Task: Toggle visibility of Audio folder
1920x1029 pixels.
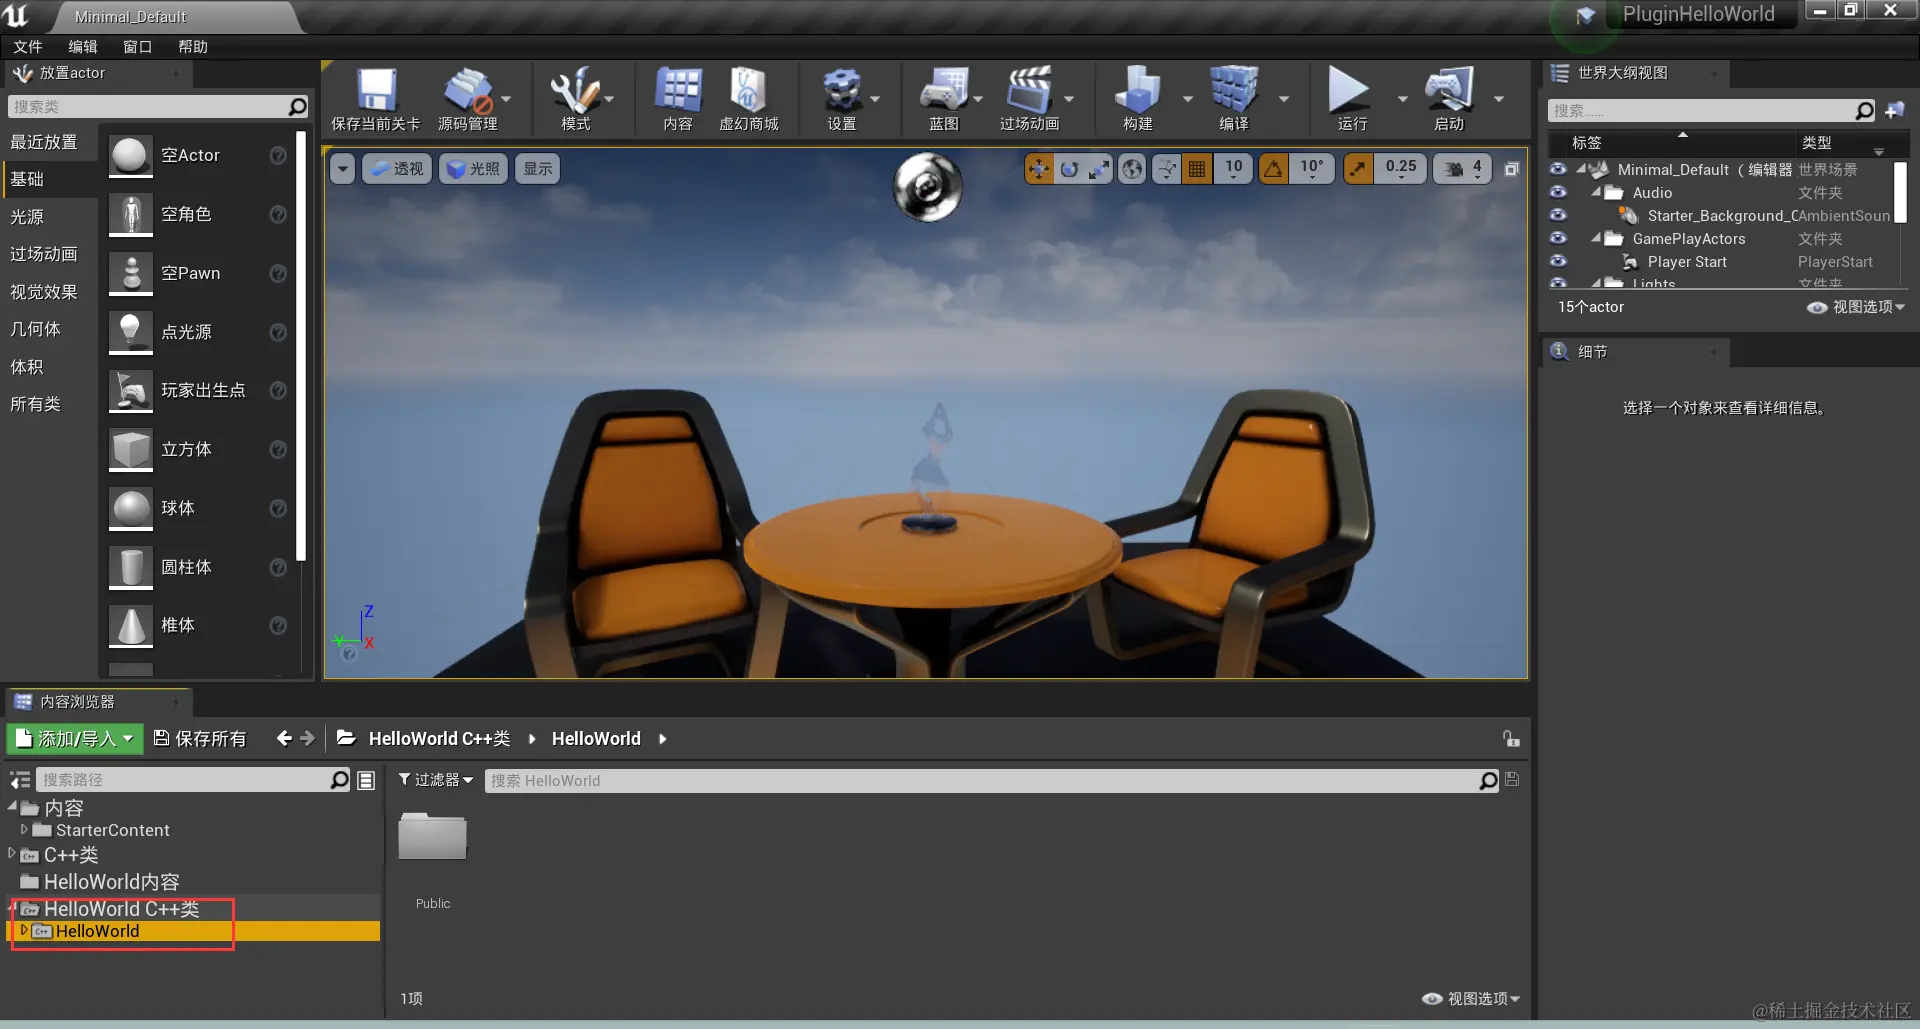Action: coord(1558,192)
